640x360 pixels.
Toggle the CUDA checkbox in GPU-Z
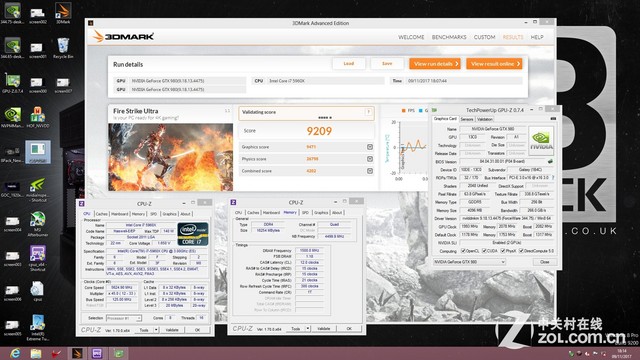click(x=484, y=251)
